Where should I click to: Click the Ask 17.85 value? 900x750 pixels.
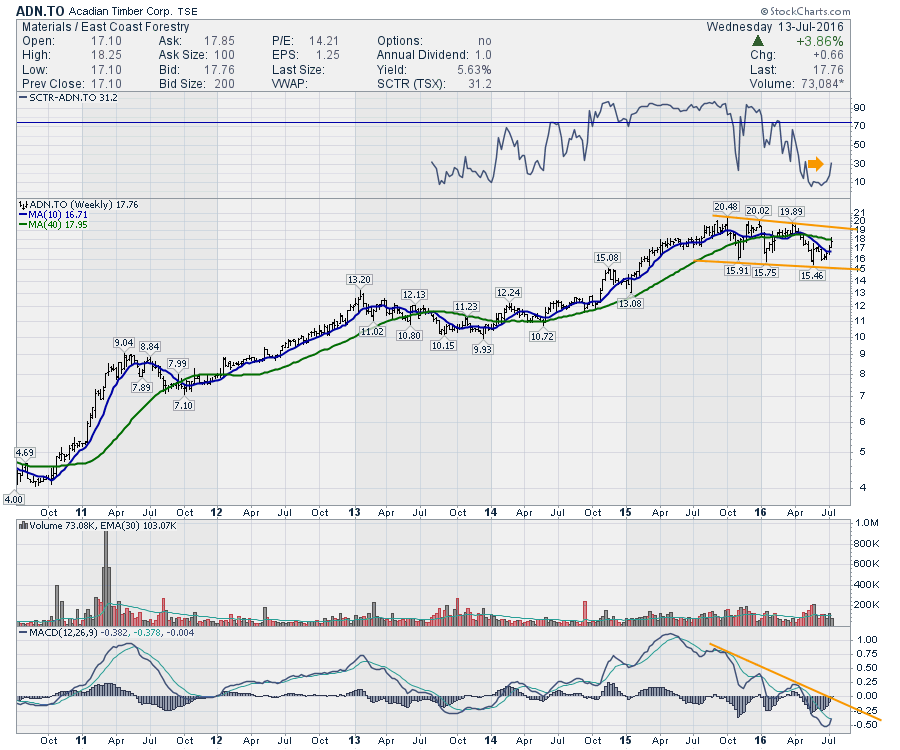click(219, 41)
